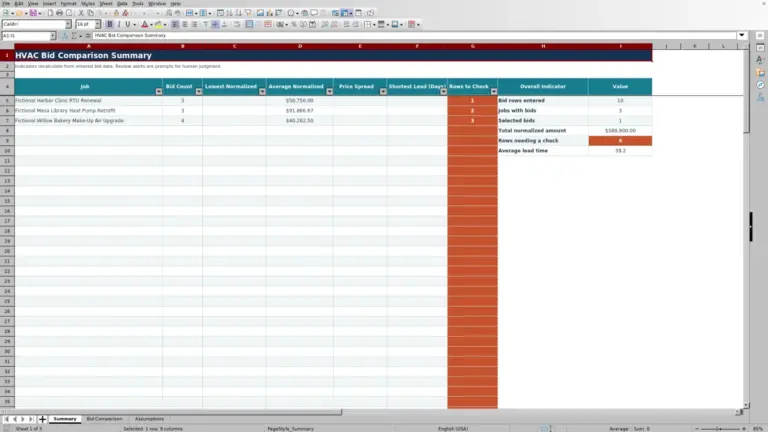Open the Job column filter dropdown
Viewport: 768px width, 432px height.
click(x=159, y=92)
